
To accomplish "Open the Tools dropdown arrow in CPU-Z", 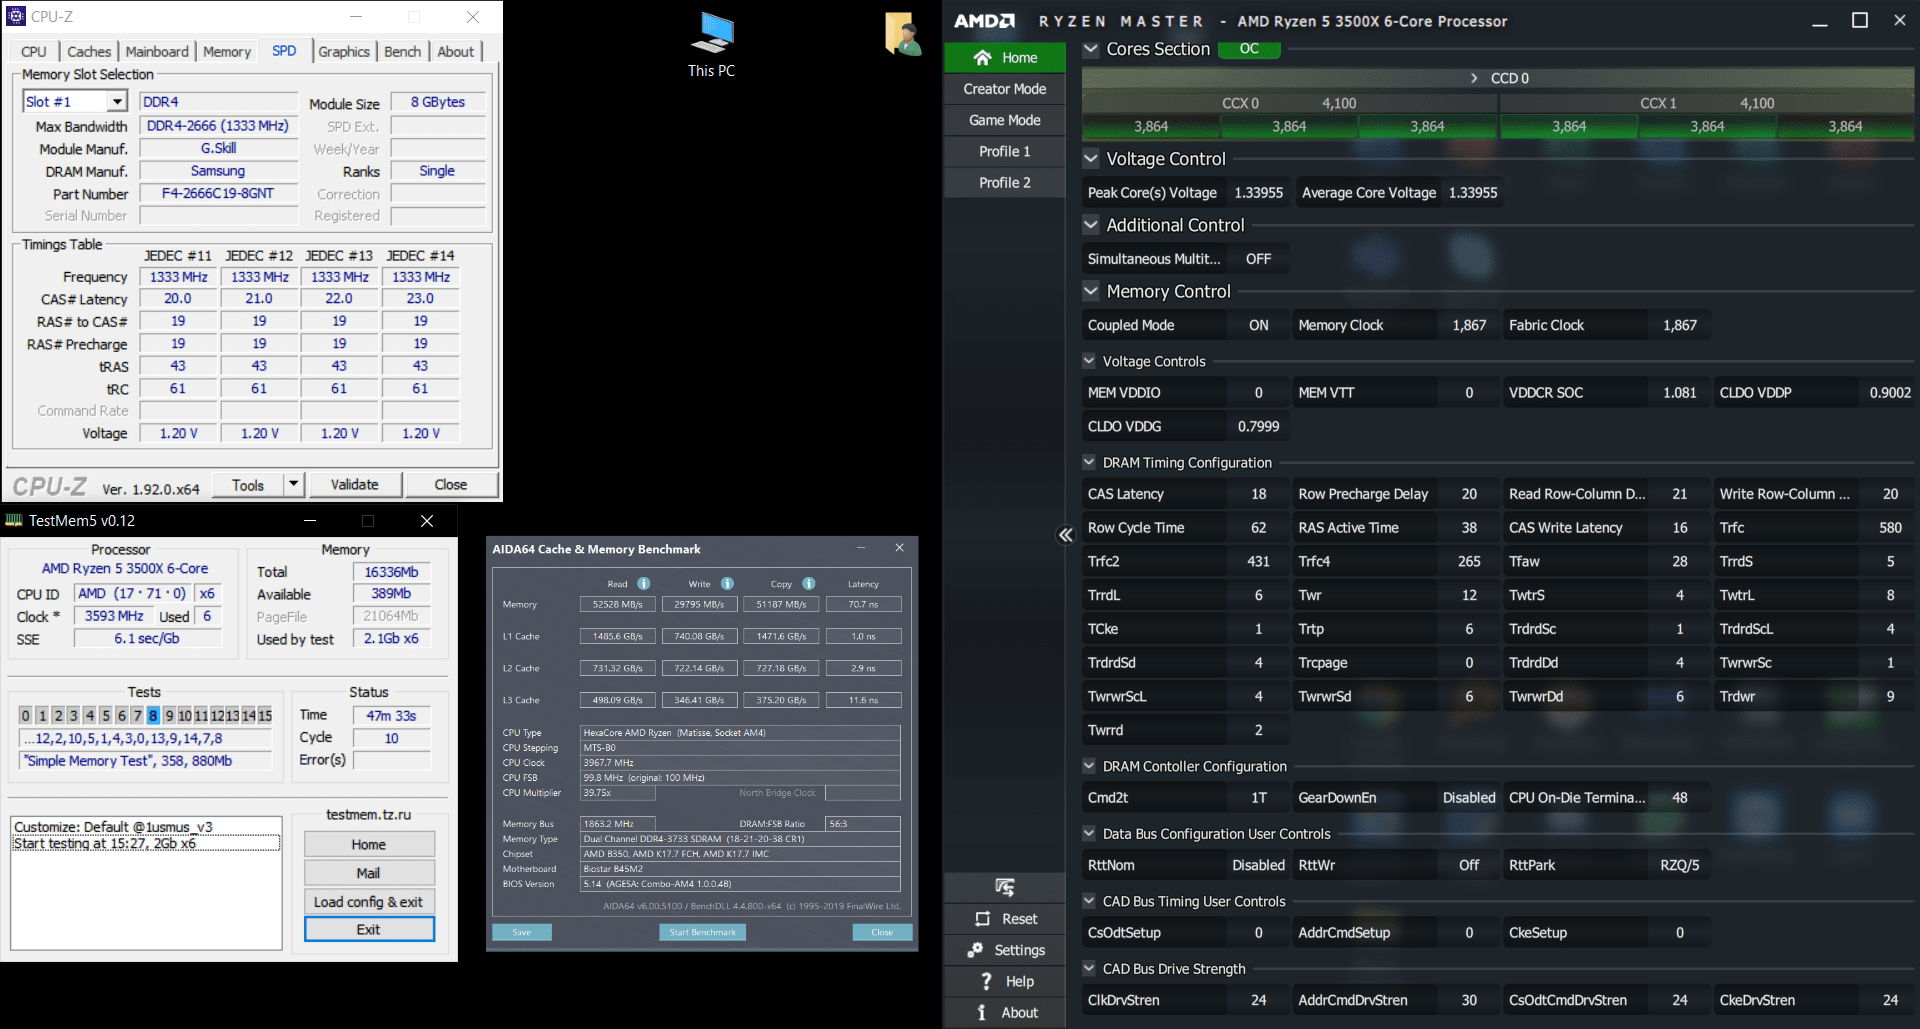I will (x=293, y=485).
